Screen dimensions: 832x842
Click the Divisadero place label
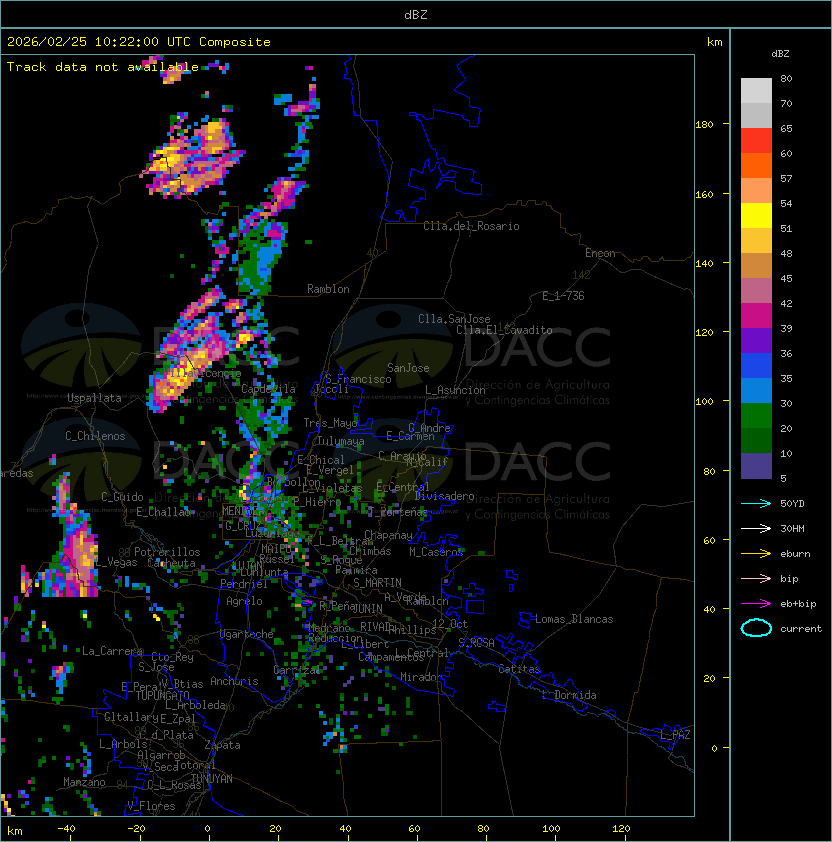click(x=444, y=496)
